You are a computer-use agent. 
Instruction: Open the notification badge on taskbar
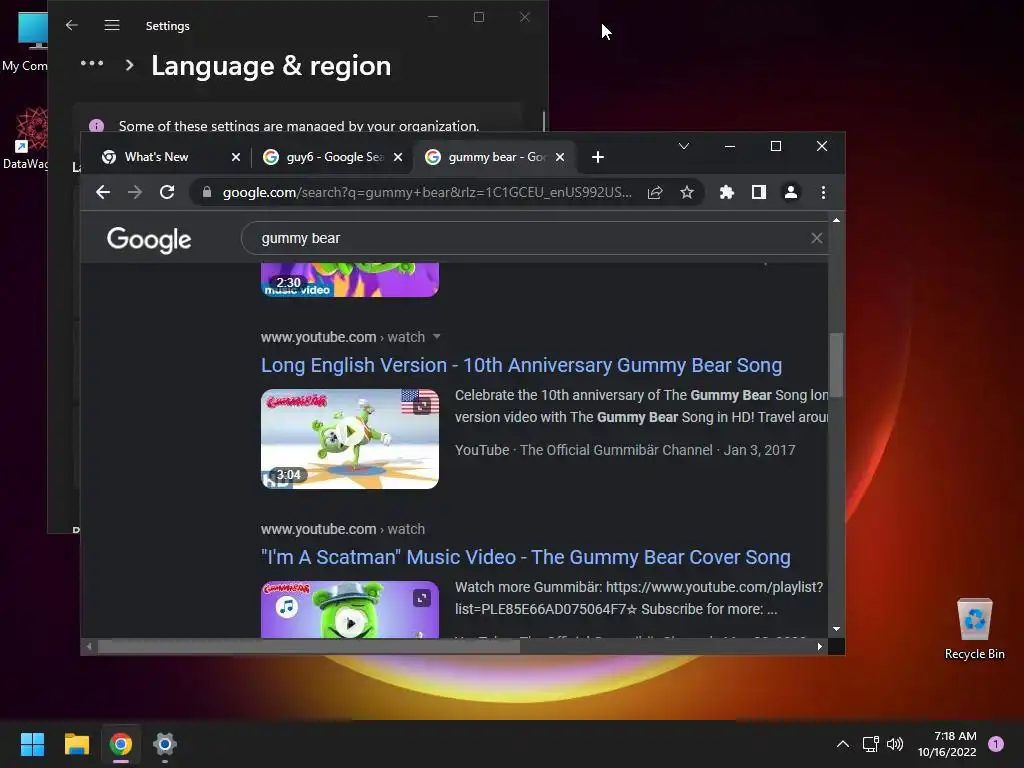coord(996,743)
